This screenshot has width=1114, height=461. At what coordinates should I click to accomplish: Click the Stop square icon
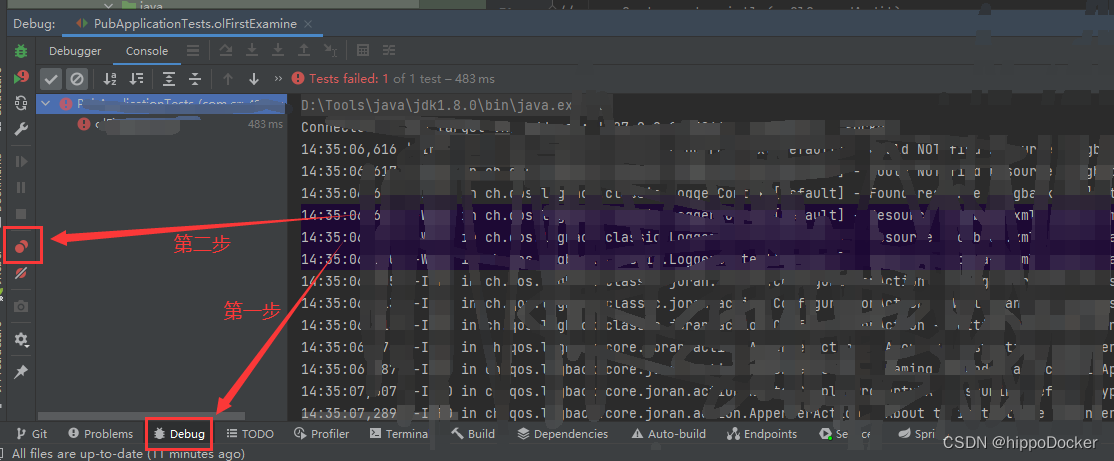tap(21, 214)
